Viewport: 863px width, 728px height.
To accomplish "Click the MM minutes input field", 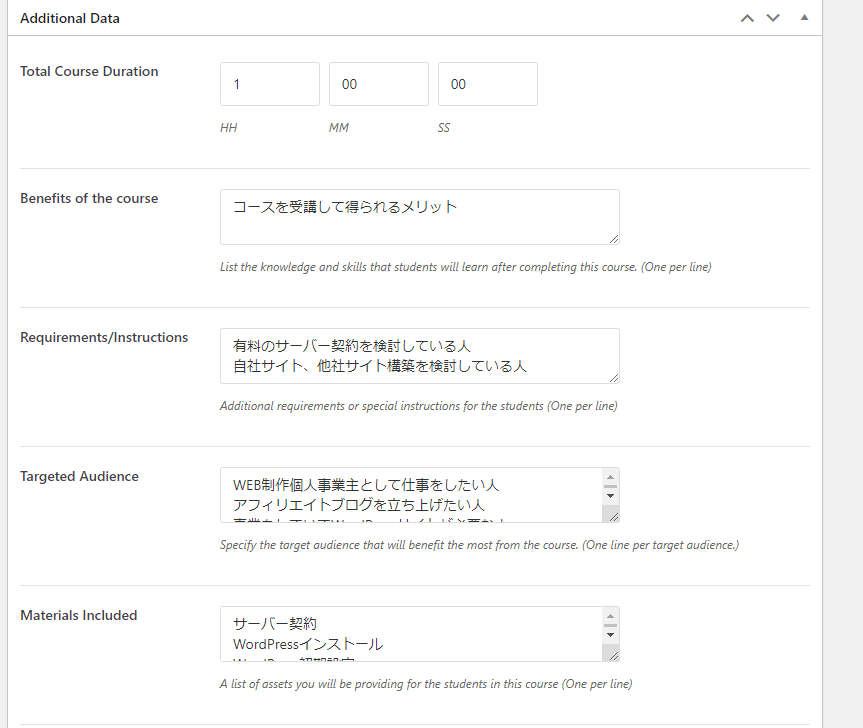I will point(378,84).
